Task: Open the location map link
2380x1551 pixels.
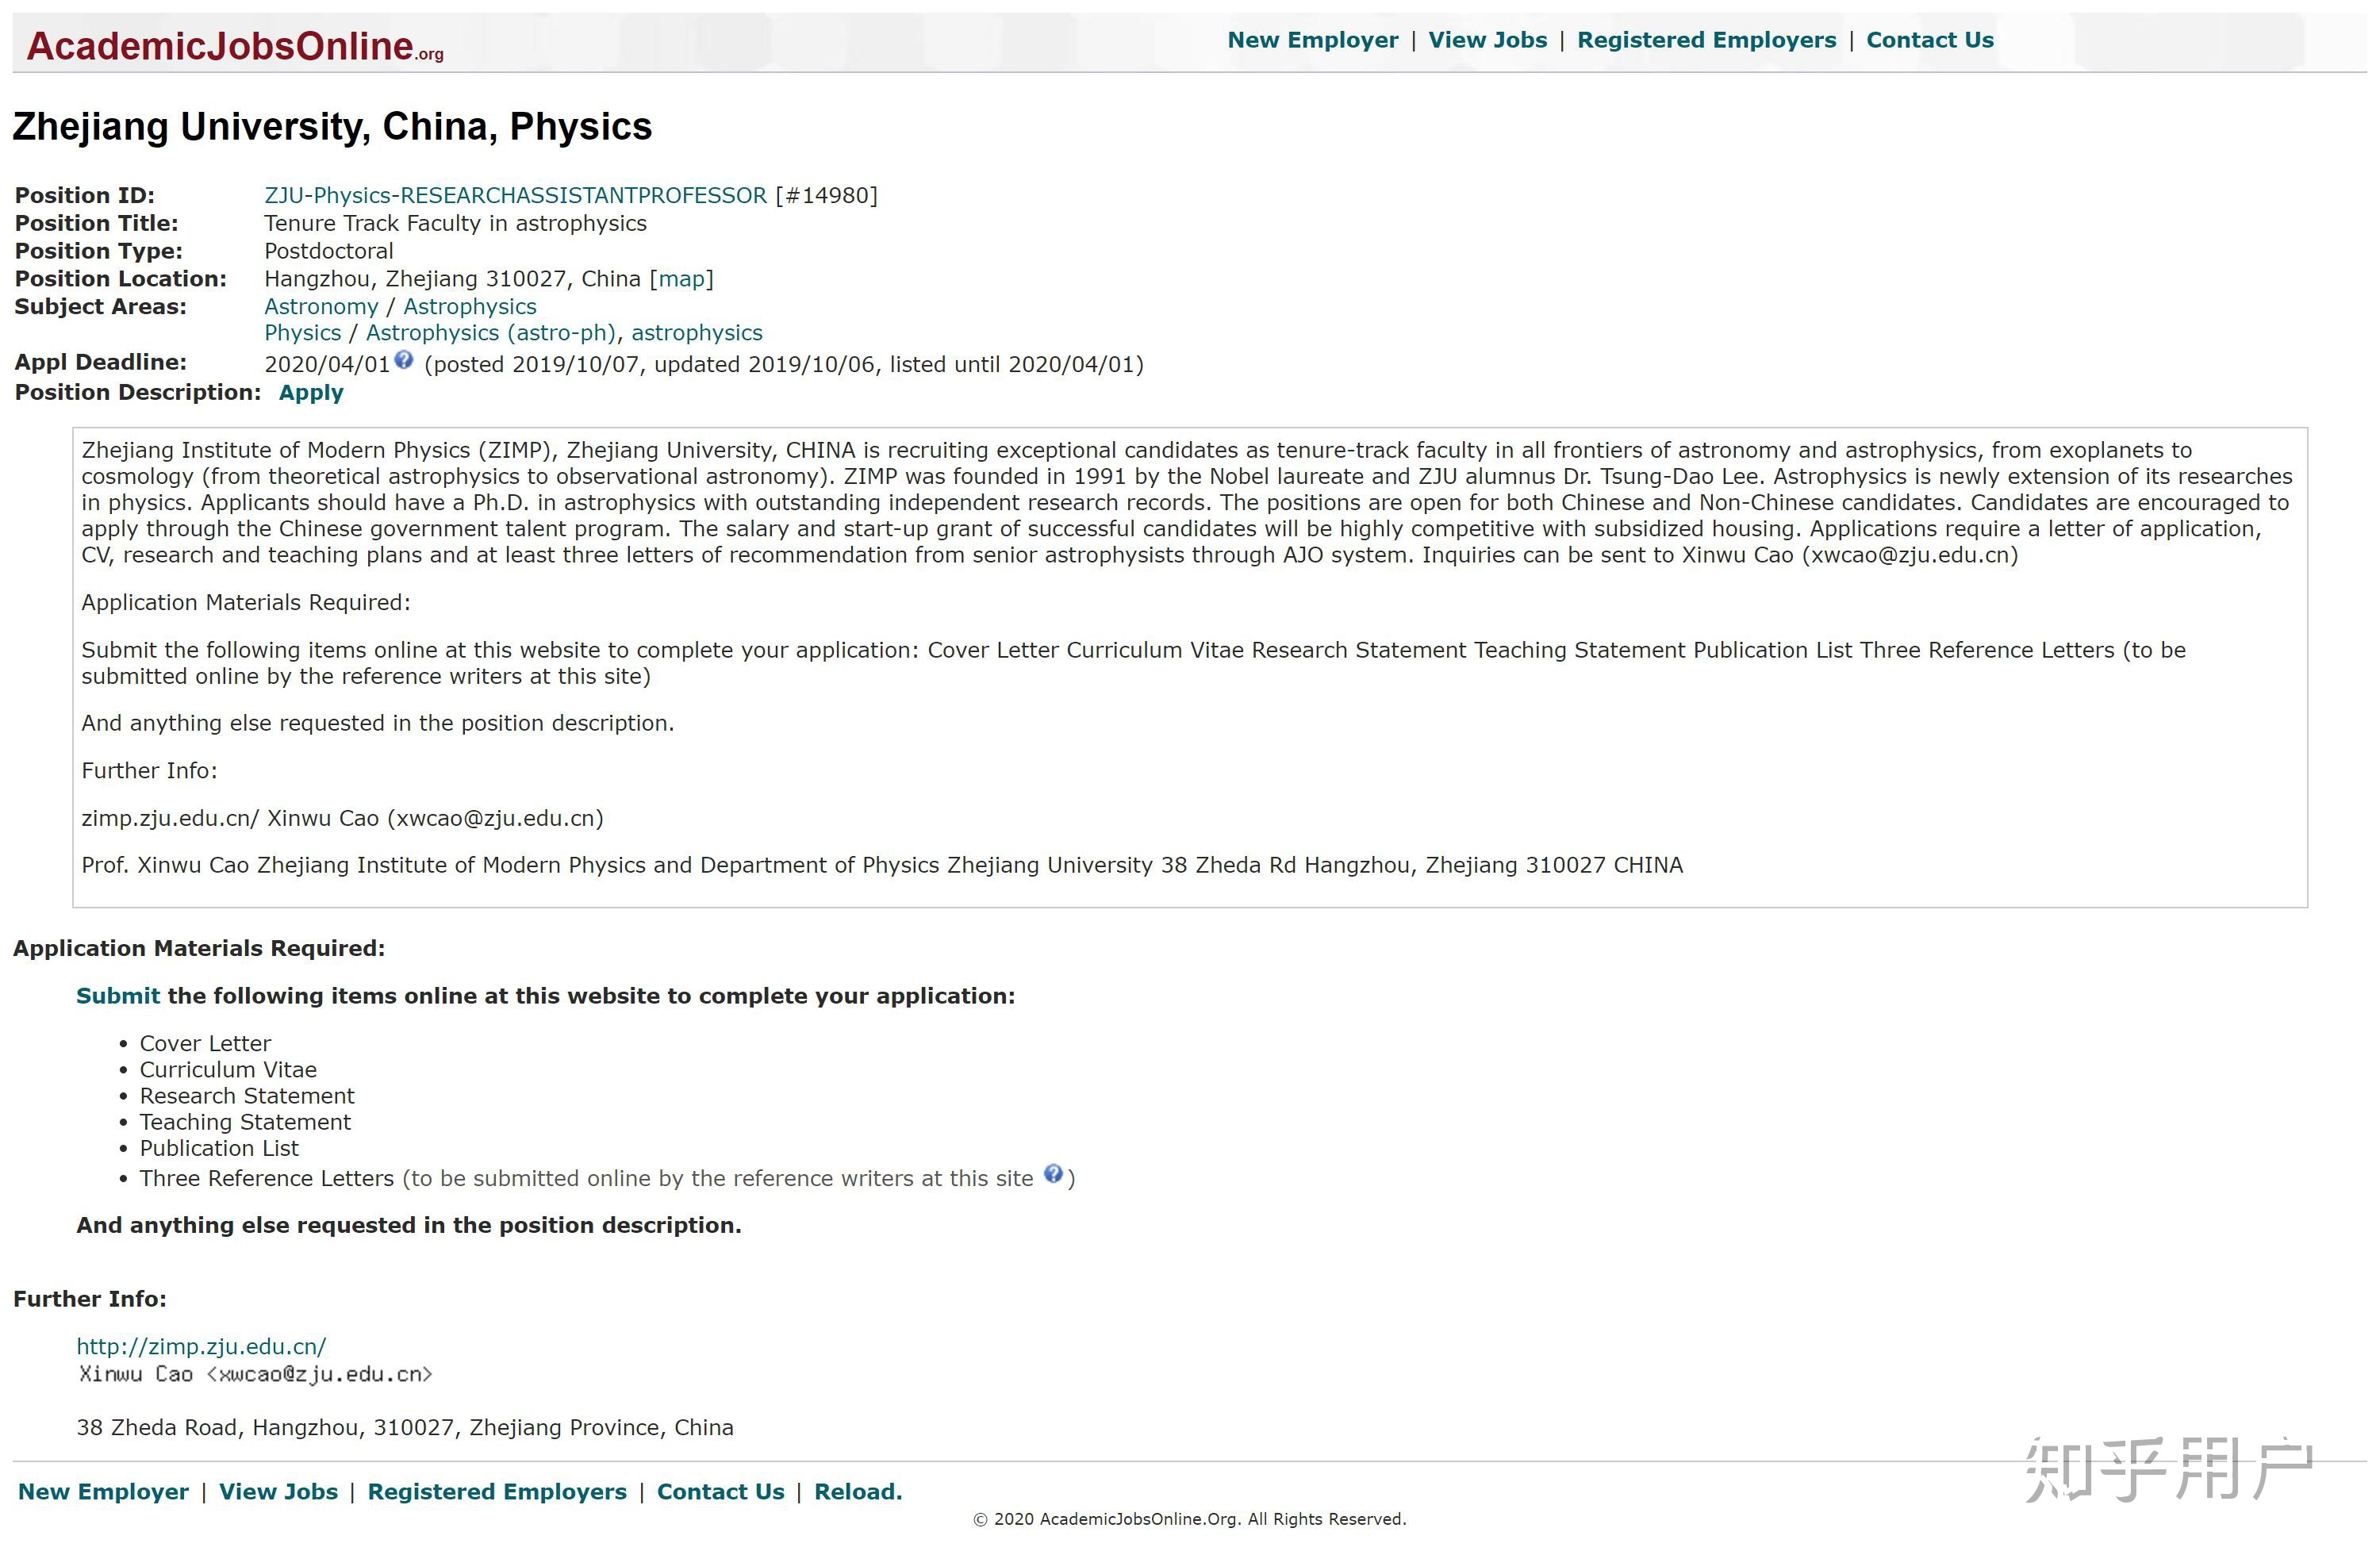Action: click(x=682, y=279)
